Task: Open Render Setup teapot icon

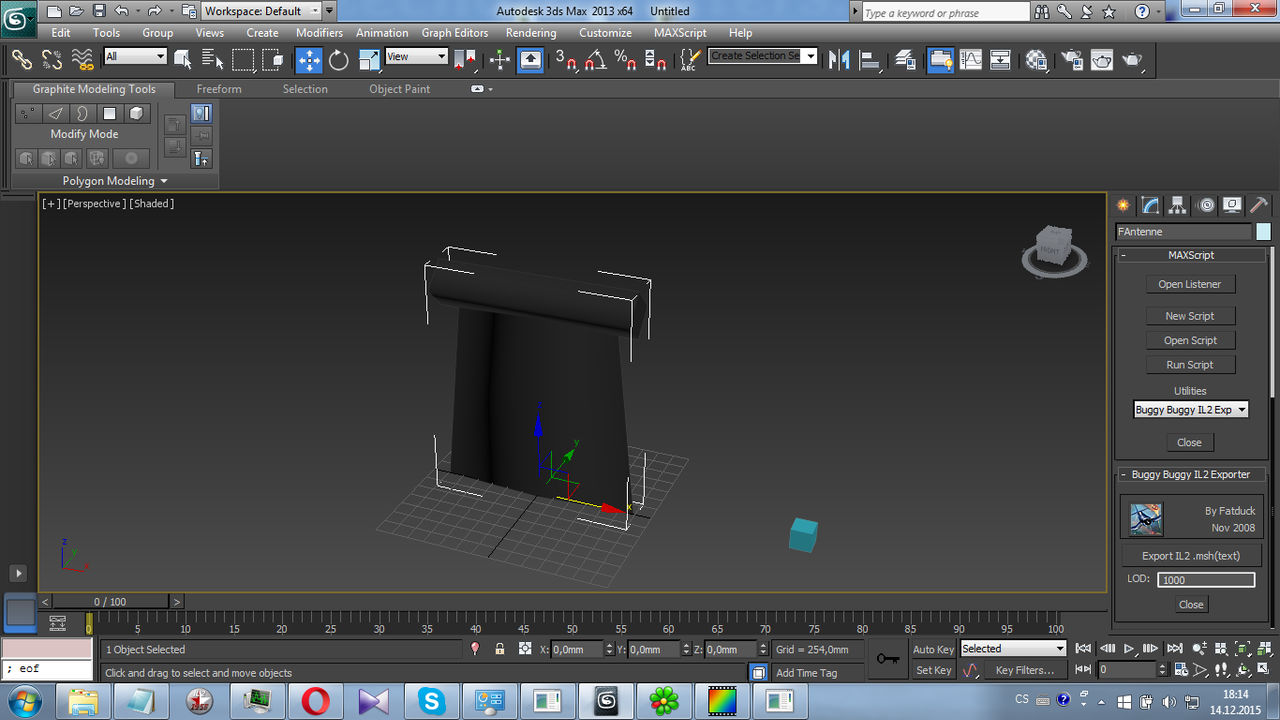Action: coord(1072,60)
